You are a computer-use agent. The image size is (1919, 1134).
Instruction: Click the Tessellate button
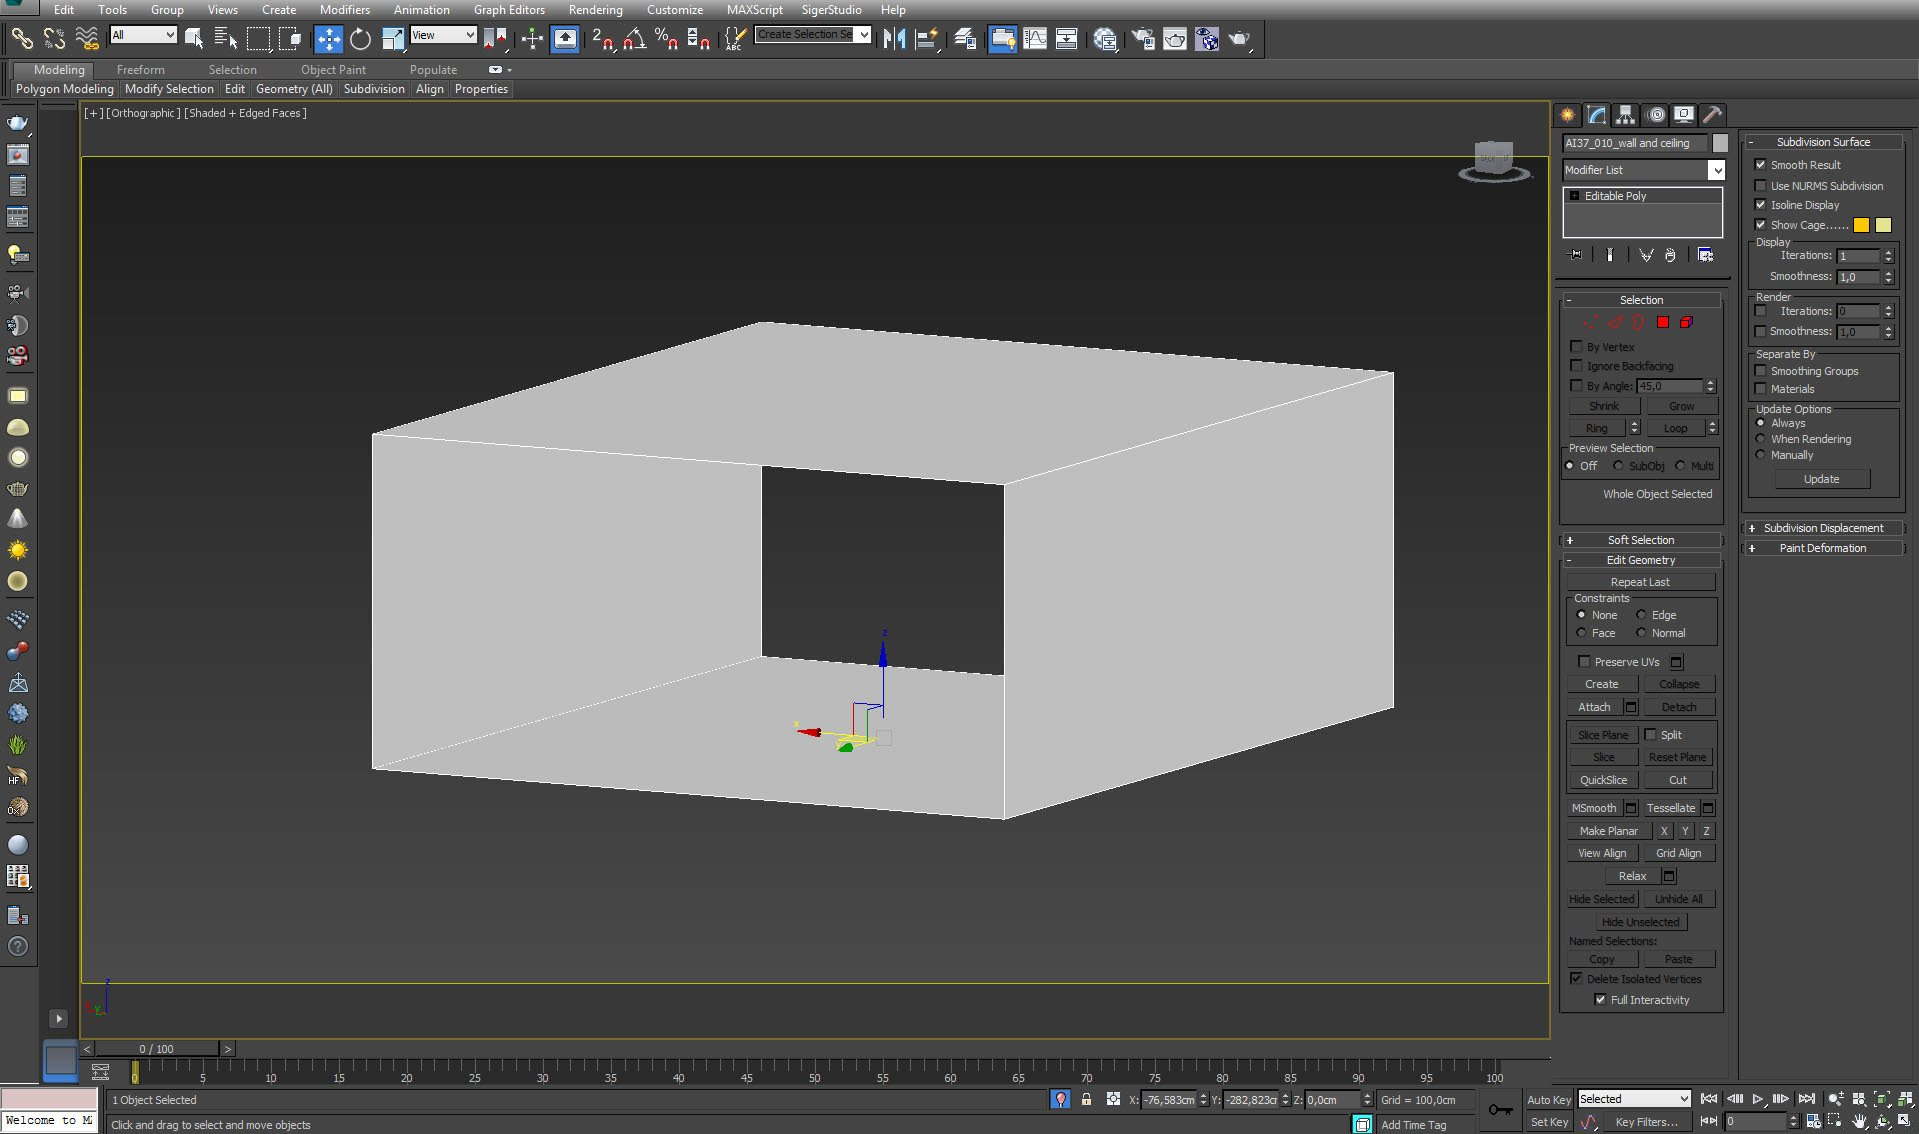pos(1670,808)
